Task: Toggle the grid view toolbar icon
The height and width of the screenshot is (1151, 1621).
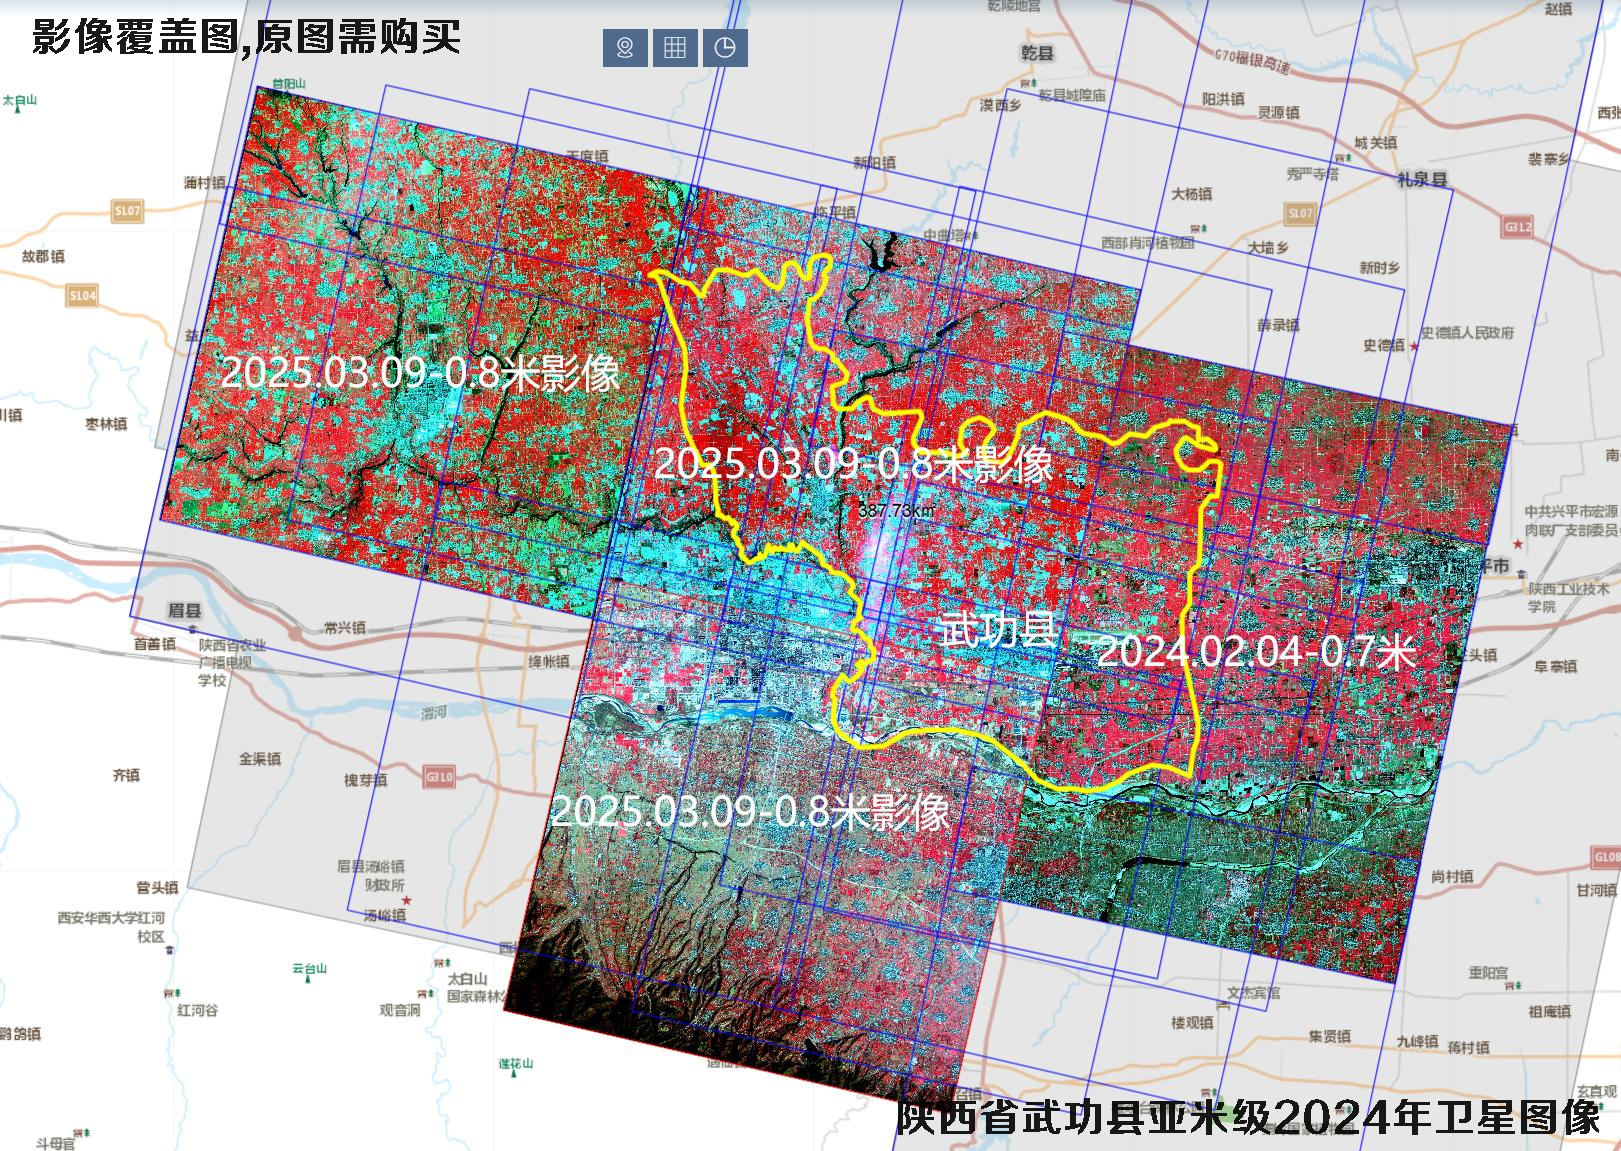Action: click(x=675, y=48)
